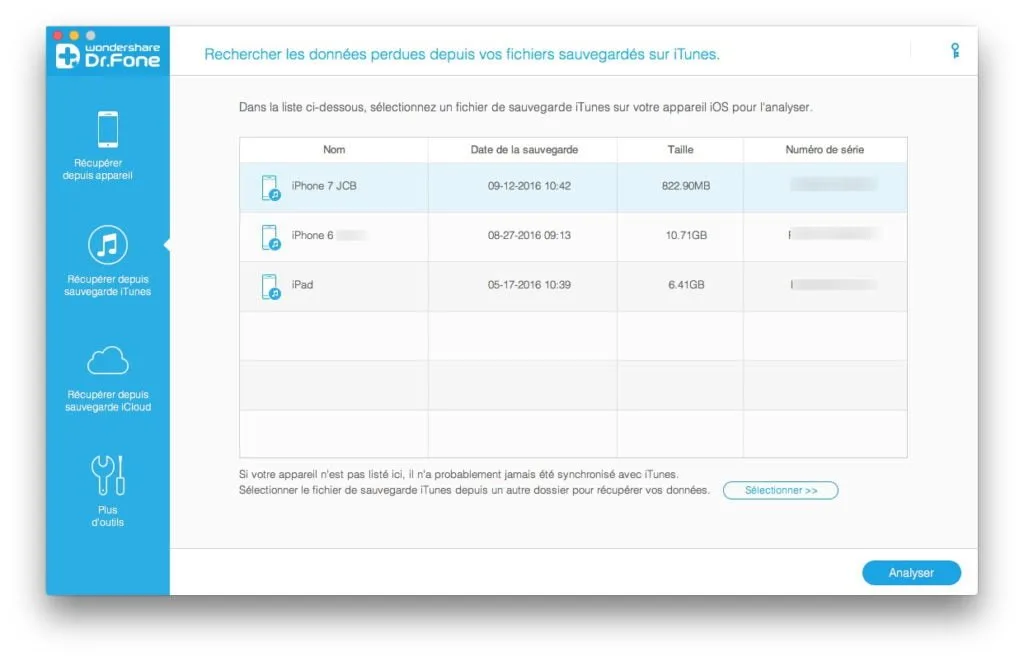This screenshot has width=1024, height=661.
Task: Click the blurred serial number of iPhone 7 JCB
Action: (x=833, y=185)
